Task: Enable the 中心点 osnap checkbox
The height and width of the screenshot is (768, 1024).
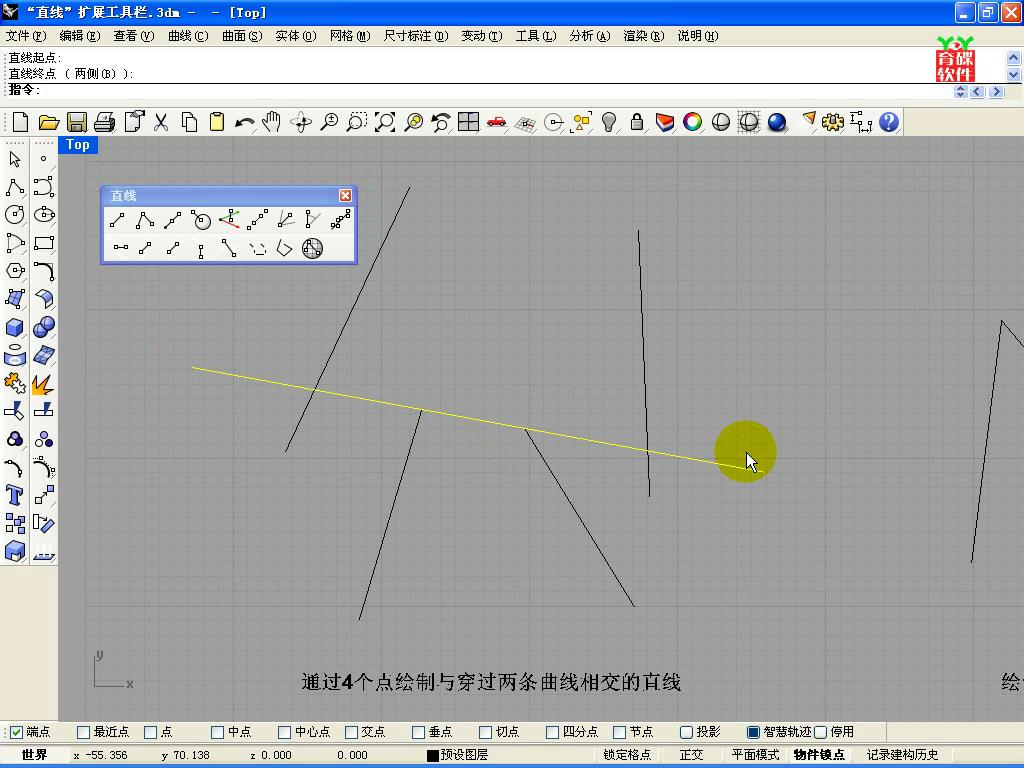Action: (x=284, y=732)
